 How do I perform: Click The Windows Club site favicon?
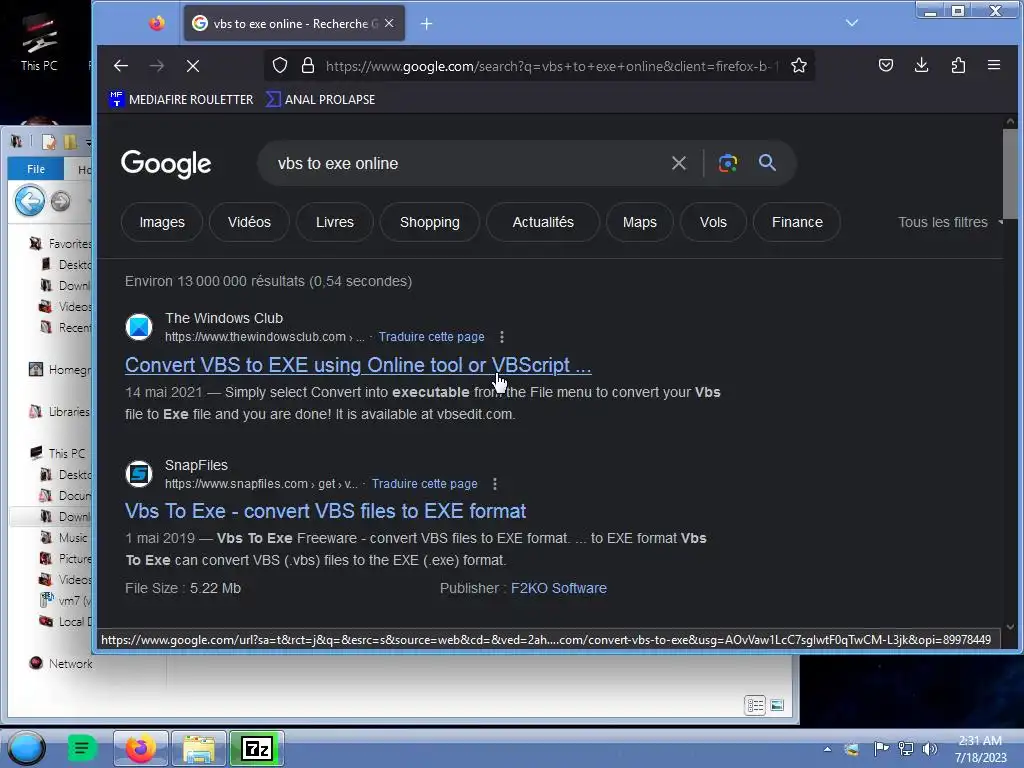pos(139,327)
